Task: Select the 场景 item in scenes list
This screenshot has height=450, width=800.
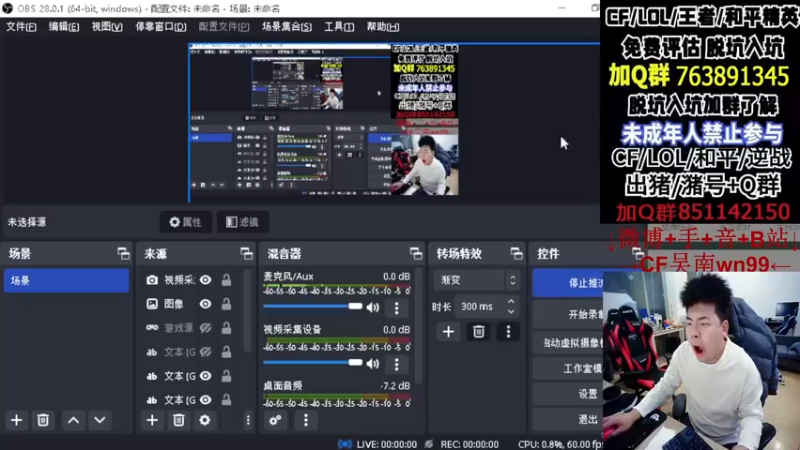Action: 66,281
